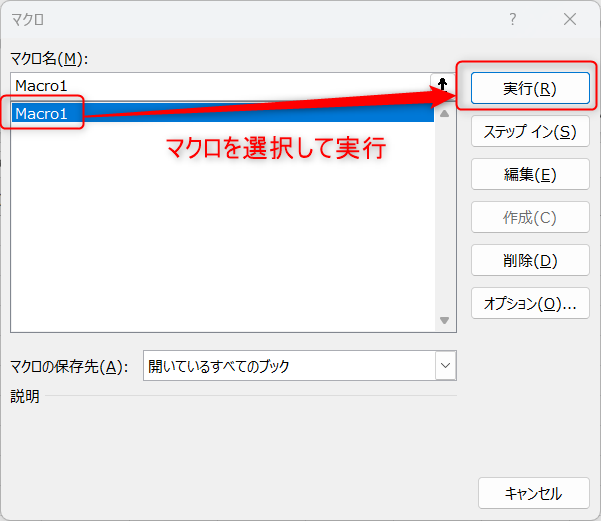The width and height of the screenshot is (601, 521).
Task: Click the collapse-dialog arrow icon beside macro name
Action: (443, 85)
